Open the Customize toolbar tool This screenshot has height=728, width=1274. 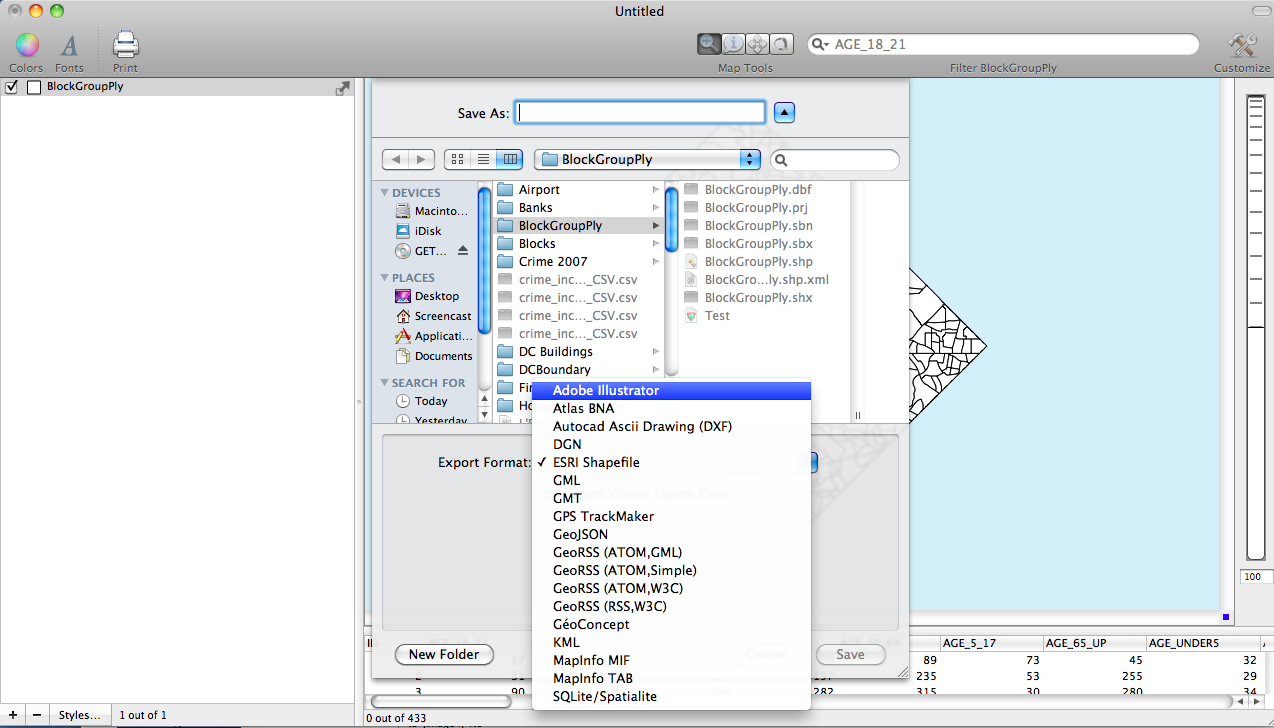[1241, 45]
